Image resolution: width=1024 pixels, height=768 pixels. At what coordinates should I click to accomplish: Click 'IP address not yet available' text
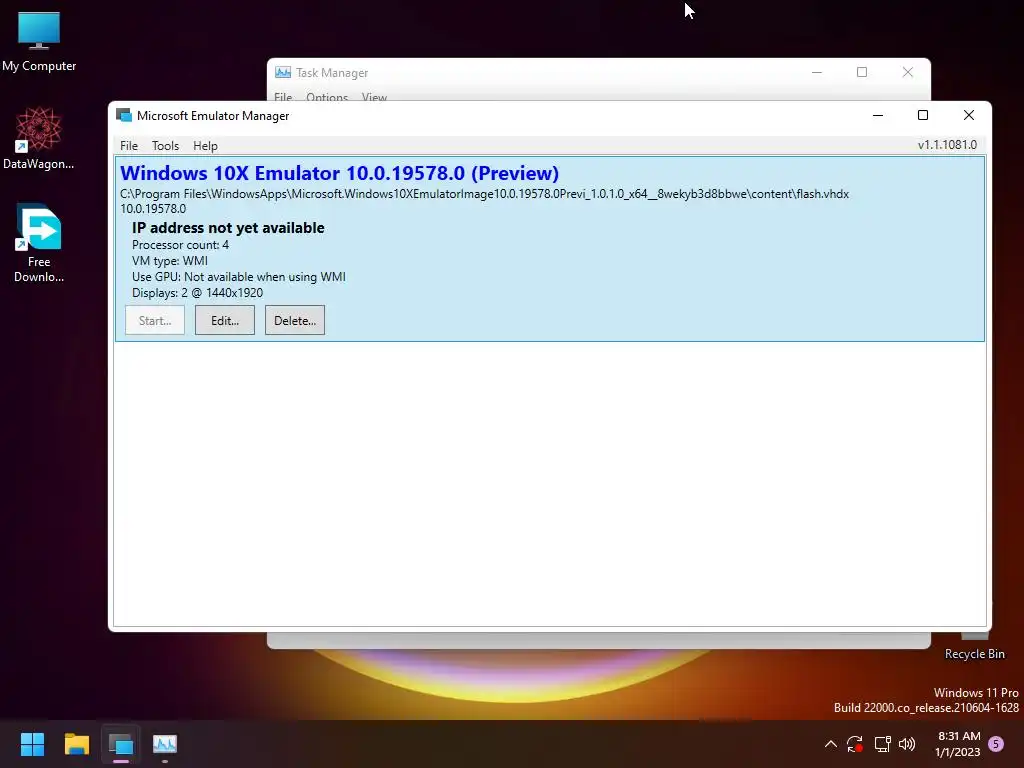click(x=228, y=228)
